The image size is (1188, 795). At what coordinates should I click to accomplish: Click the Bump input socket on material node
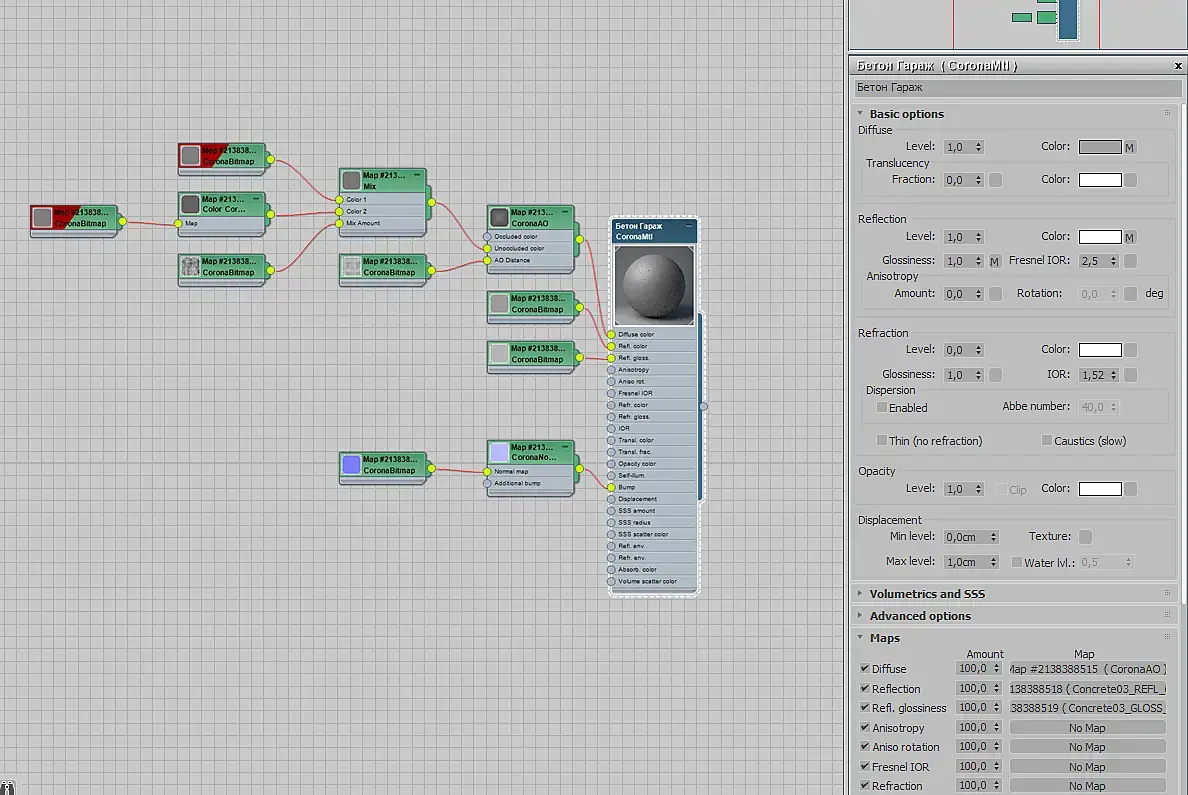[611, 487]
